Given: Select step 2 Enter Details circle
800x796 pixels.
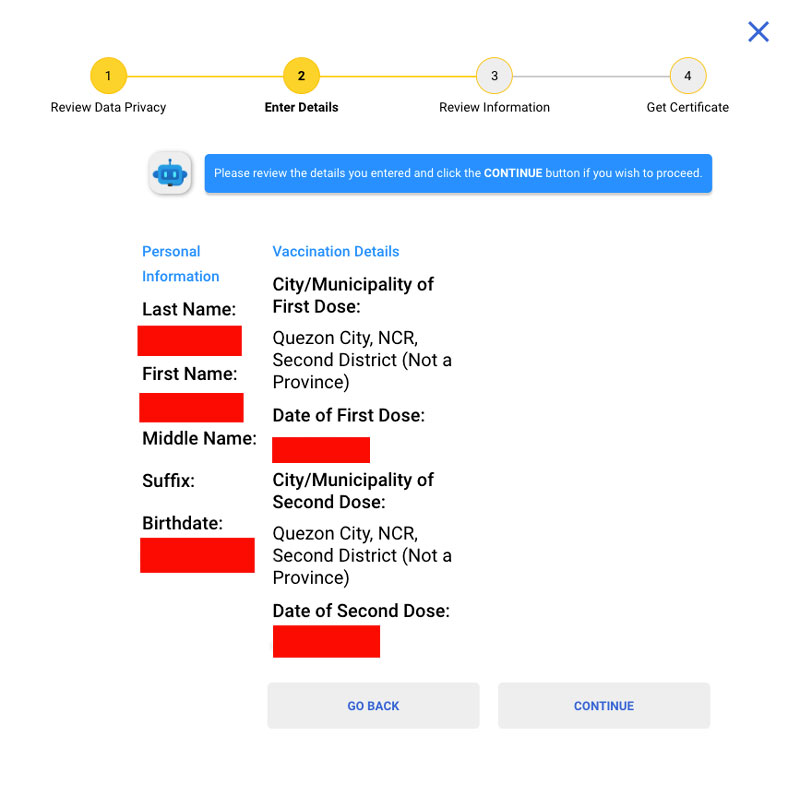Looking at the screenshot, I should click(x=301, y=75).
